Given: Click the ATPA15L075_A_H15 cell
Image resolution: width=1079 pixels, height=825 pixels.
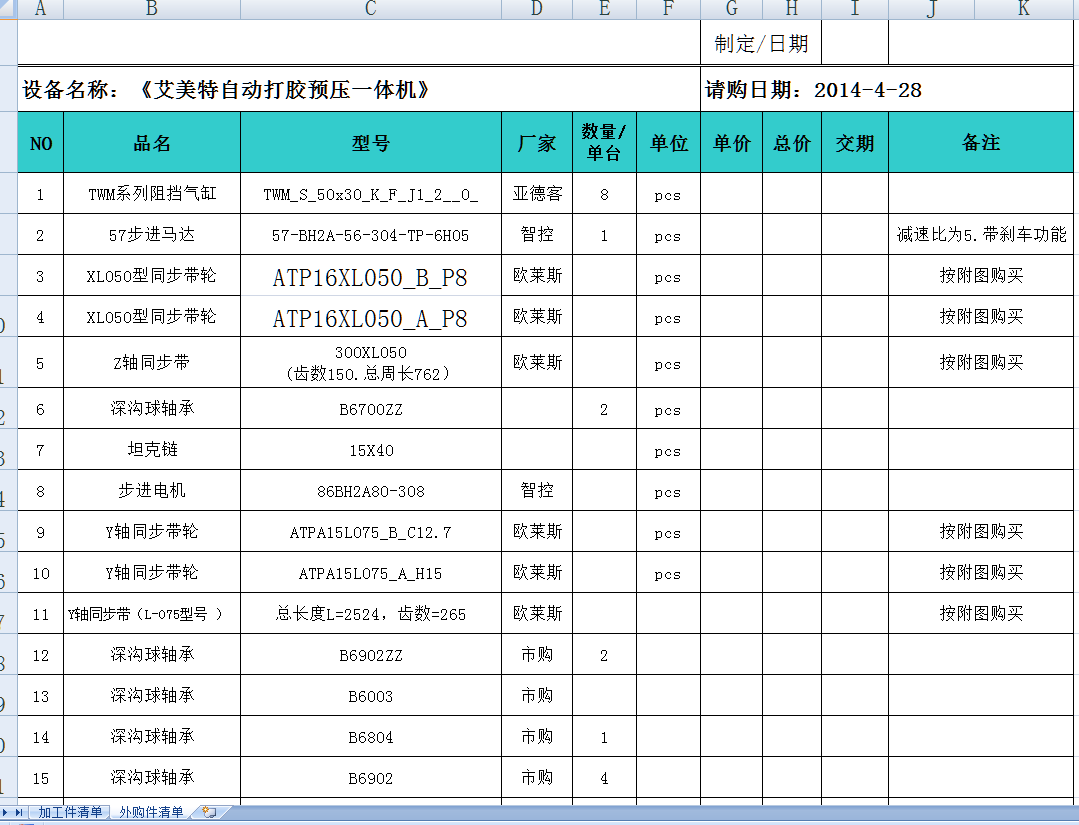Looking at the screenshot, I should coord(371,573).
